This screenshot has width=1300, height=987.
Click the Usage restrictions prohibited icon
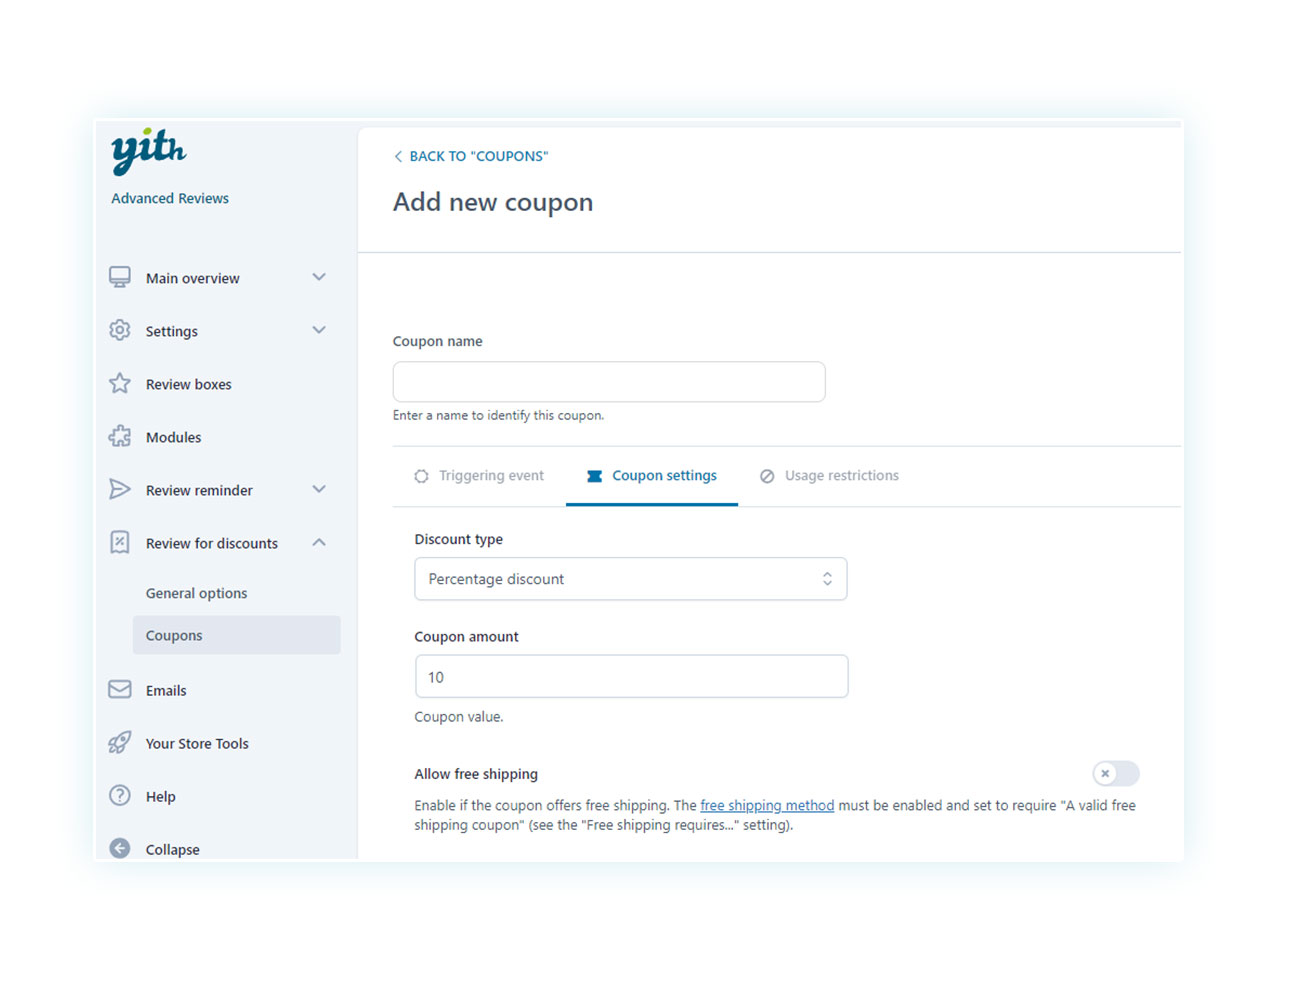767,476
